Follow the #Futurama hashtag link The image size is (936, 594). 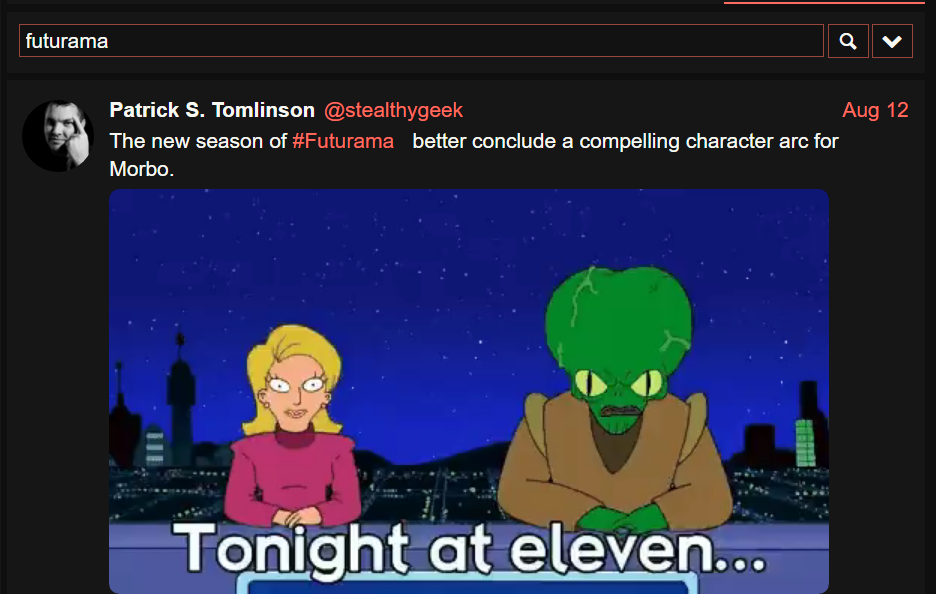[x=343, y=141]
